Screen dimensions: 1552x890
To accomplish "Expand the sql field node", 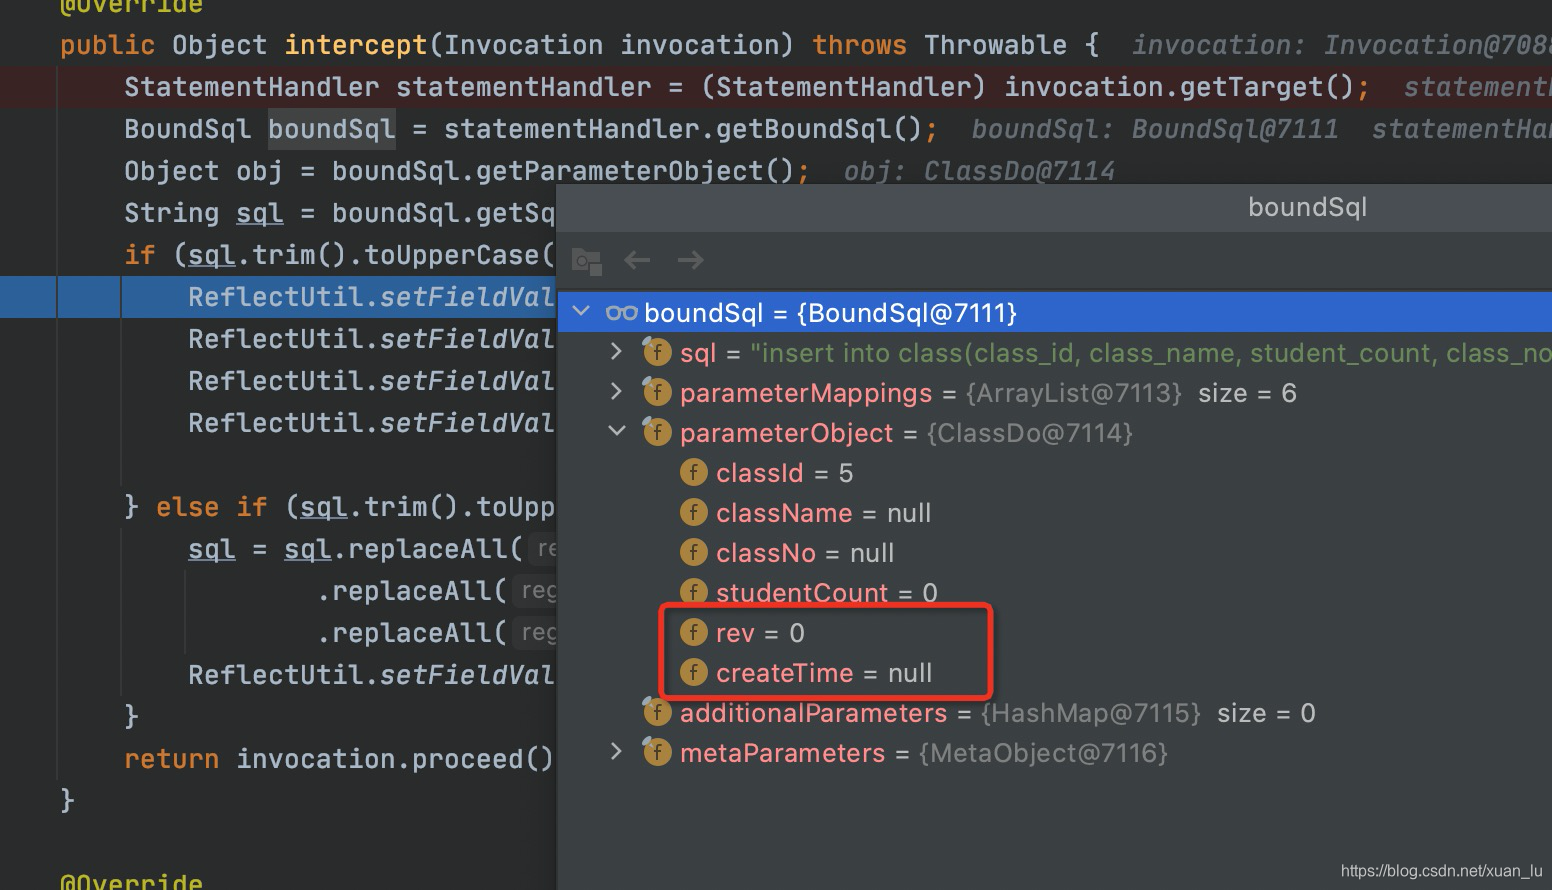I will pos(614,352).
